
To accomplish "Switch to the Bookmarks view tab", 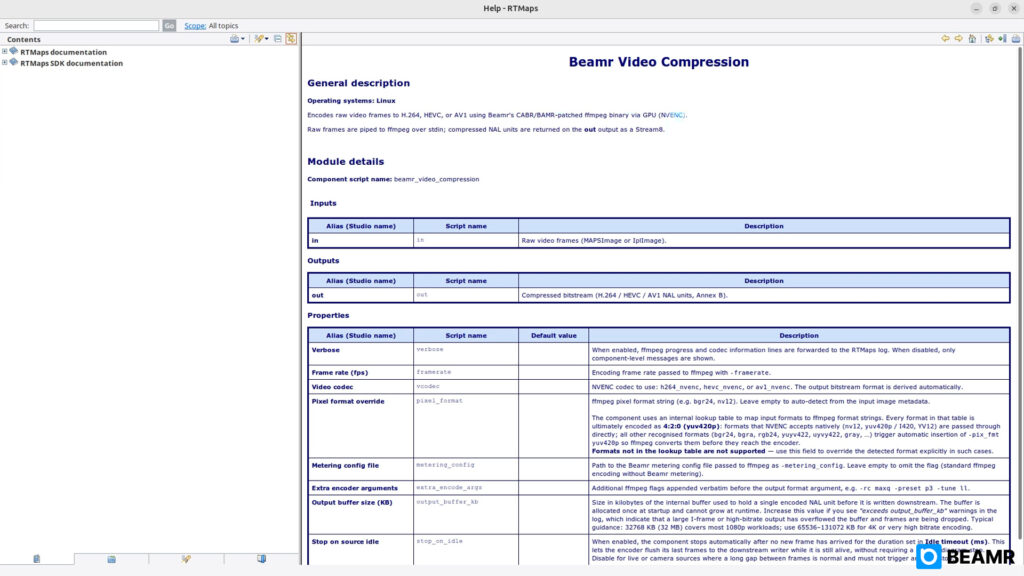I will pyautogui.click(x=261, y=559).
